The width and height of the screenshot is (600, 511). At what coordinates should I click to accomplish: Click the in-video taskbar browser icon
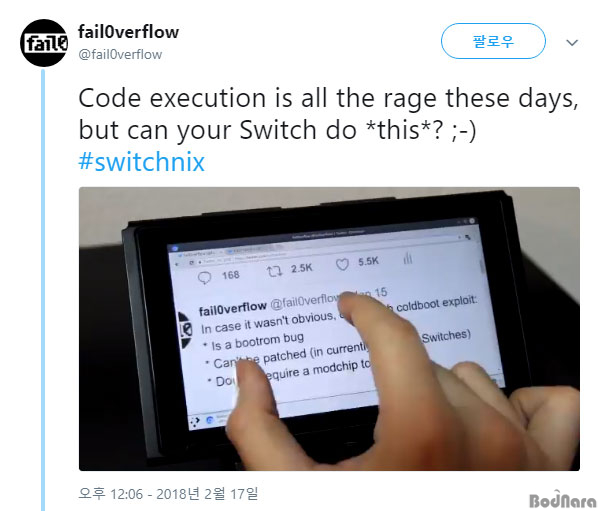coord(210,420)
